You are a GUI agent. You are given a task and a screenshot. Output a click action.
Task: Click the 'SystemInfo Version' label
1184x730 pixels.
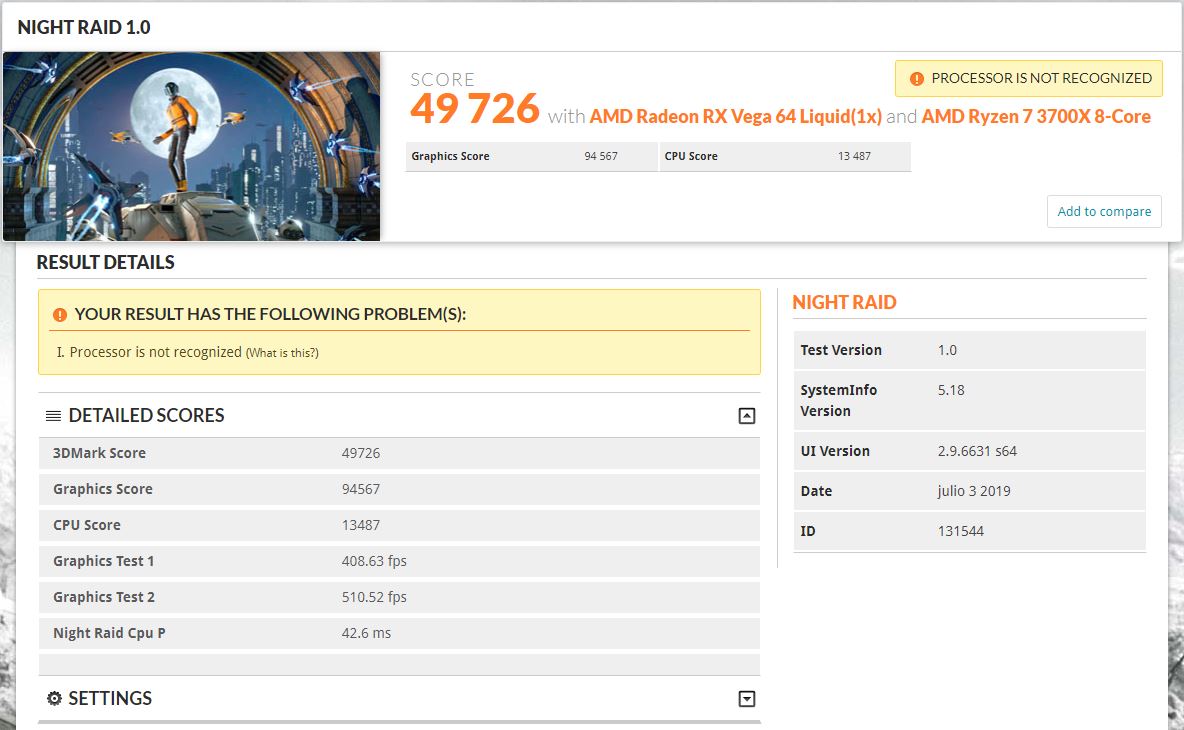(838, 401)
